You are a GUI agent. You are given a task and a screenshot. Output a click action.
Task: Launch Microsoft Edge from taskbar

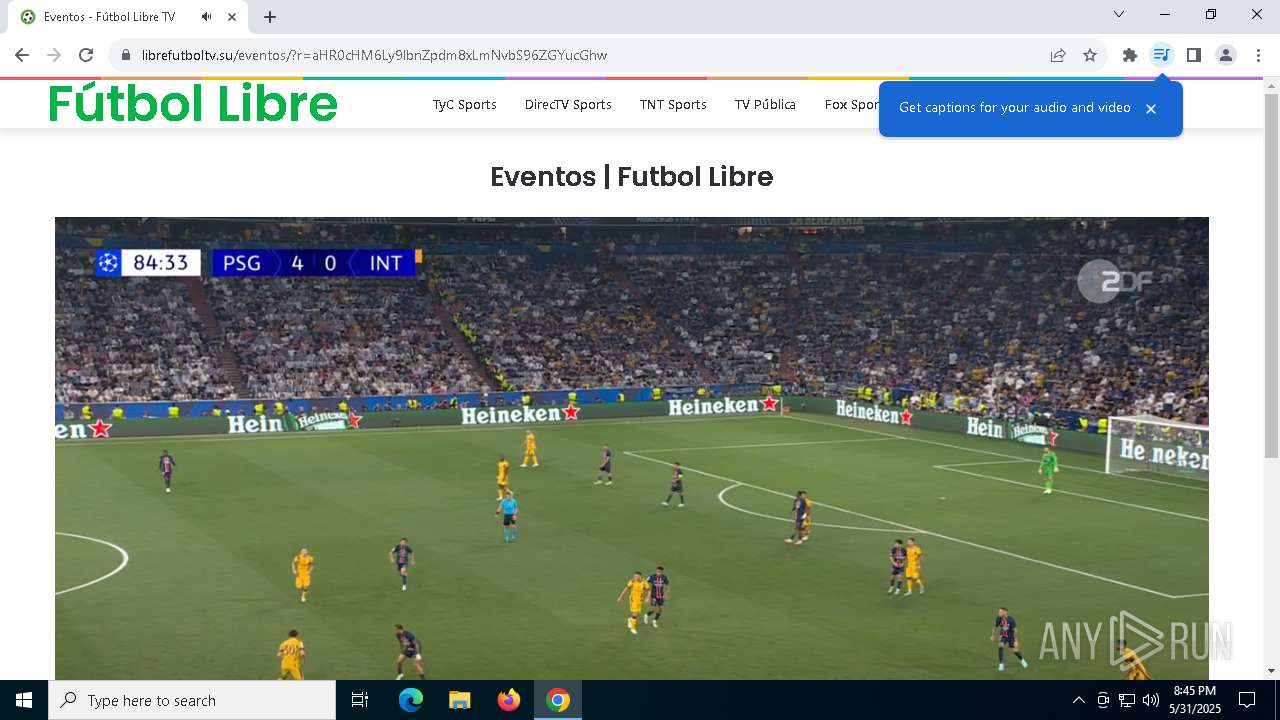[x=411, y=700]
